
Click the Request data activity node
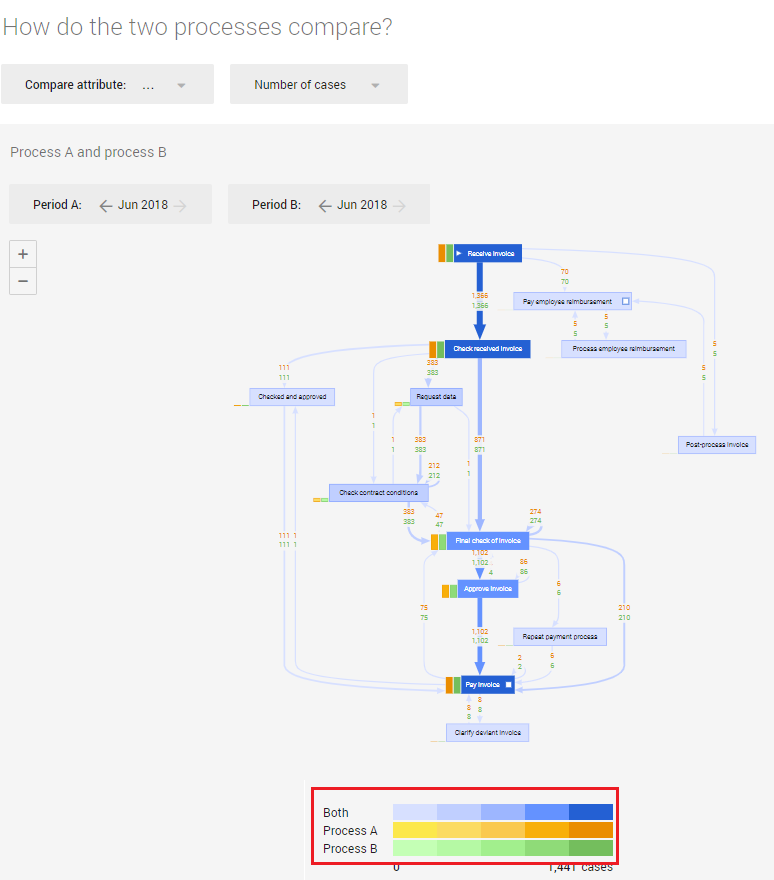coord(436,397)
